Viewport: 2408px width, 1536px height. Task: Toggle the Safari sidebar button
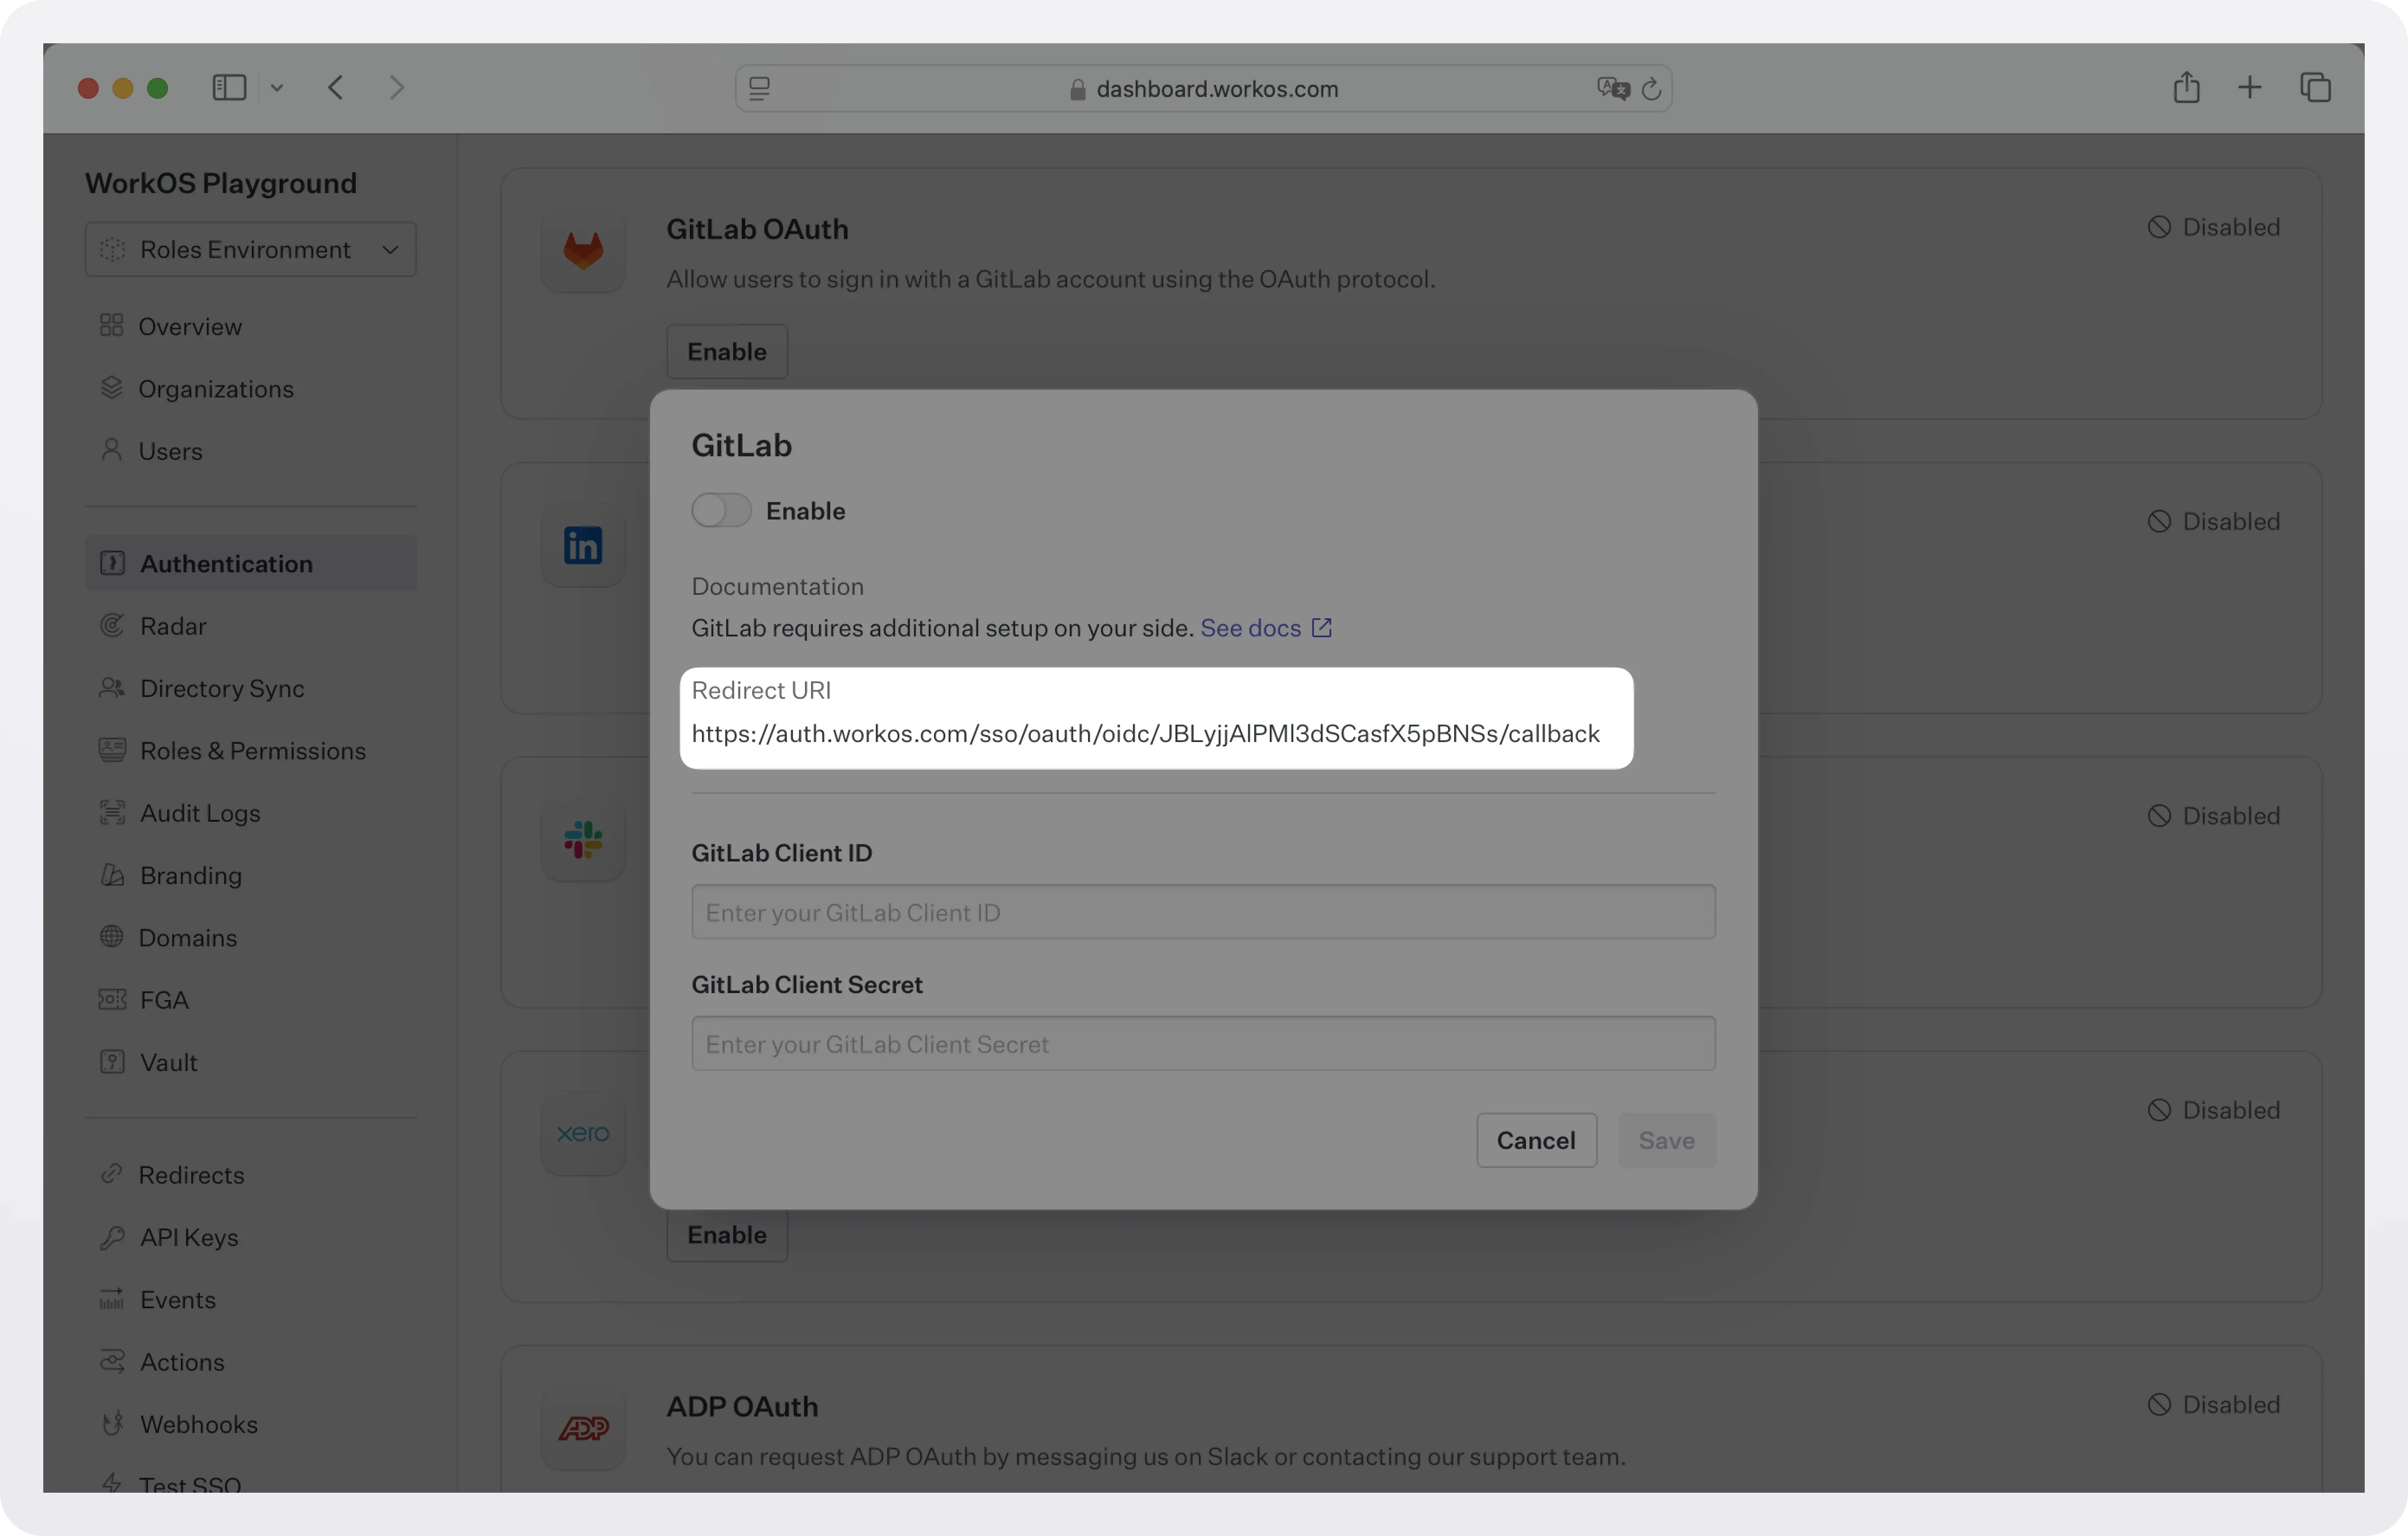(229, 88)
